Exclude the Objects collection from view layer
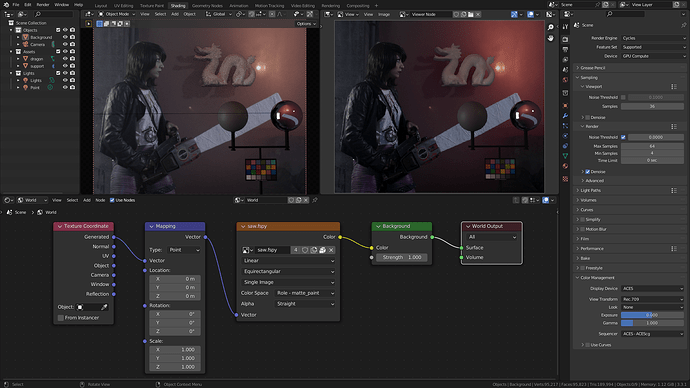690x388 pixels. [x=58, y=30]
